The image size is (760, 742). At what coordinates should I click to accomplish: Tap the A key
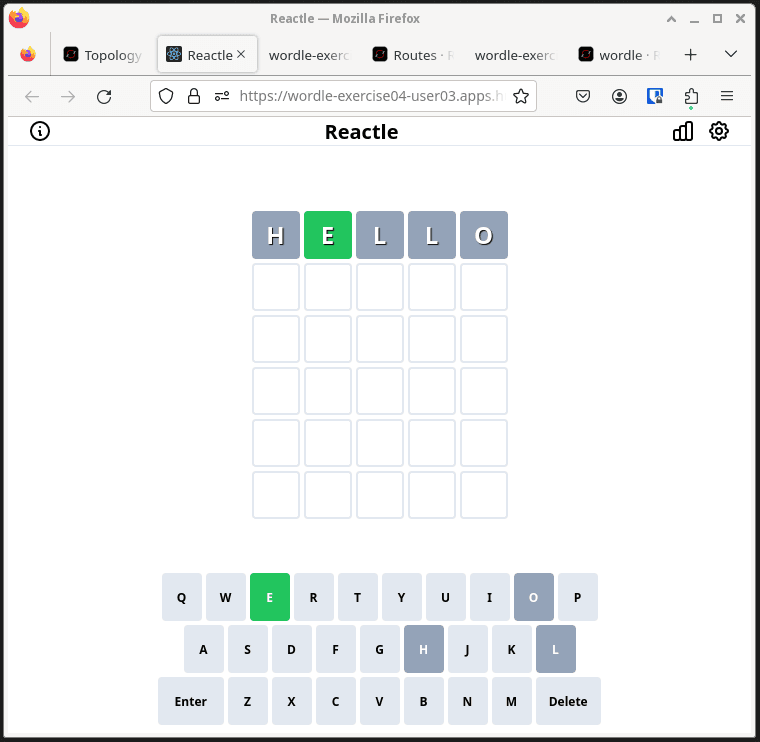tap(204, 649)
